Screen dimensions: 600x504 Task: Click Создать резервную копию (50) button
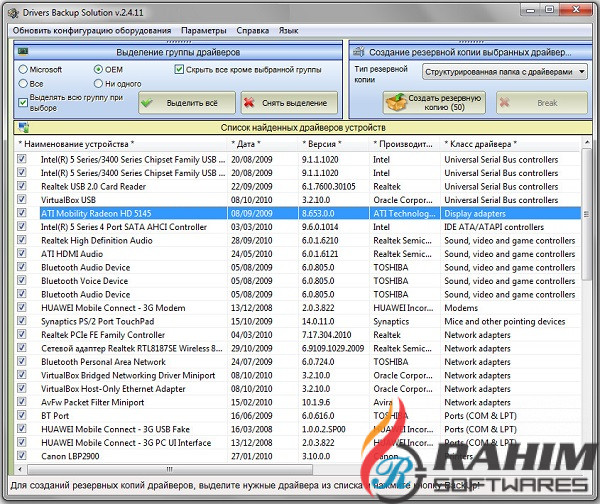[434, 103]
